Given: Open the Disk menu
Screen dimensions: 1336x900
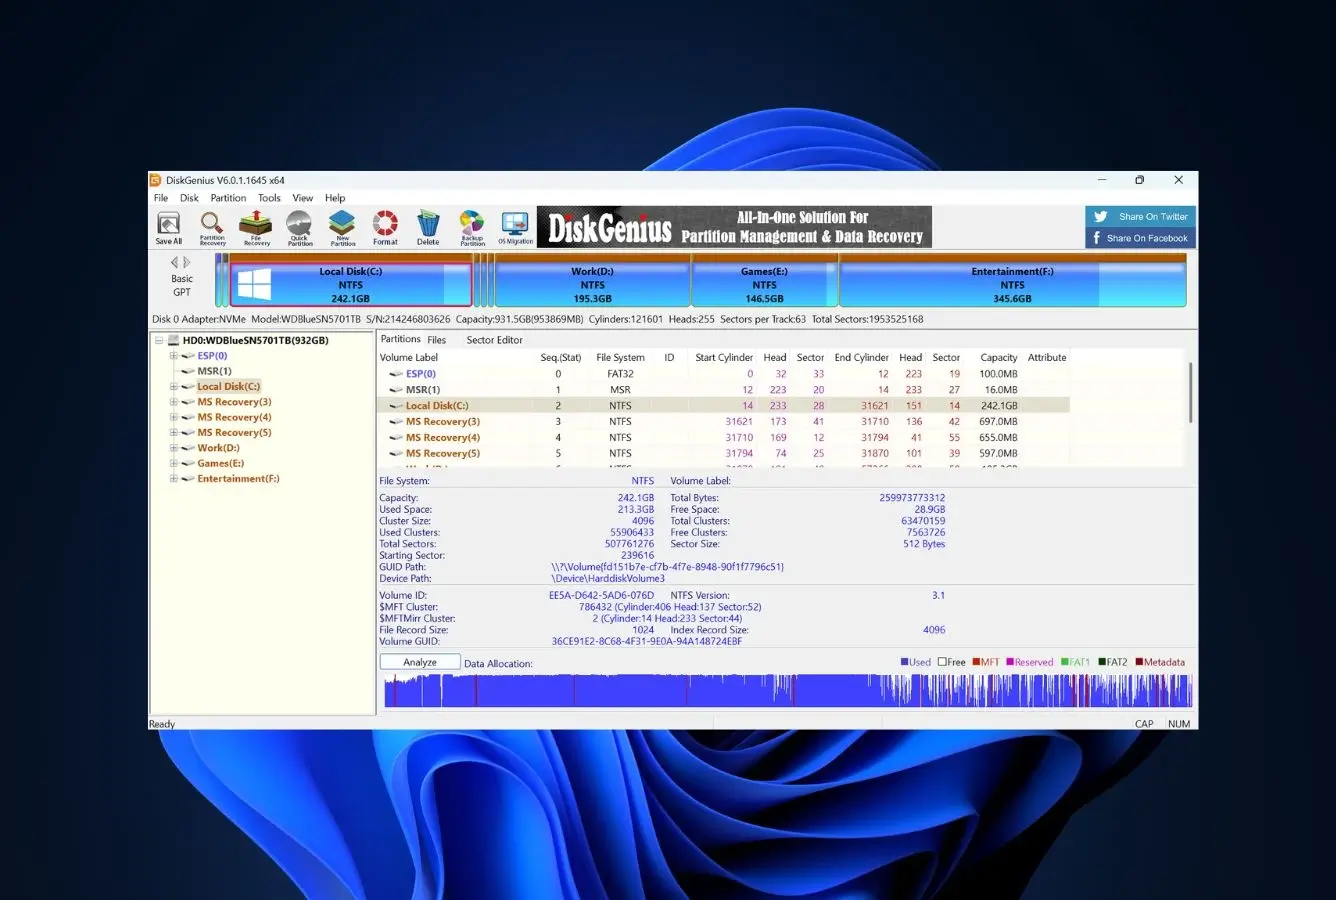Looking at the screenshot, I should (189, 198).
